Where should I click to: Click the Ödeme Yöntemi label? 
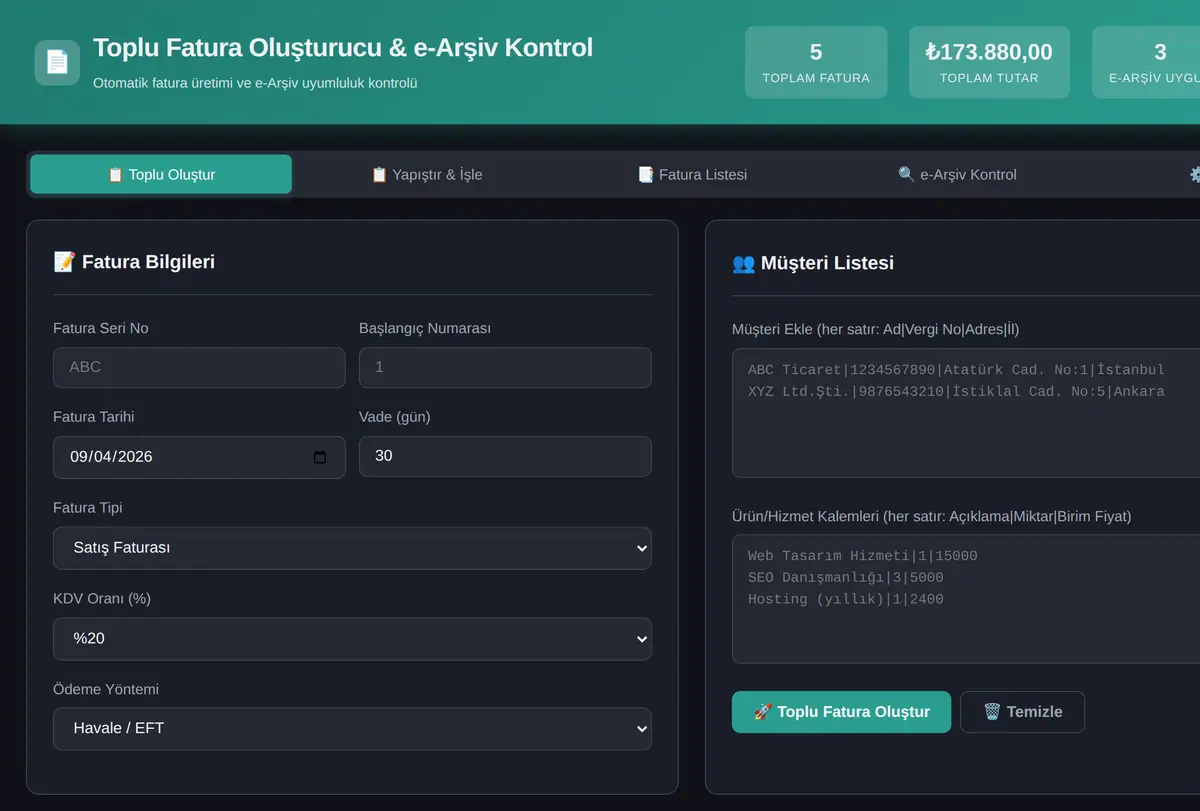tap(106, 689)
